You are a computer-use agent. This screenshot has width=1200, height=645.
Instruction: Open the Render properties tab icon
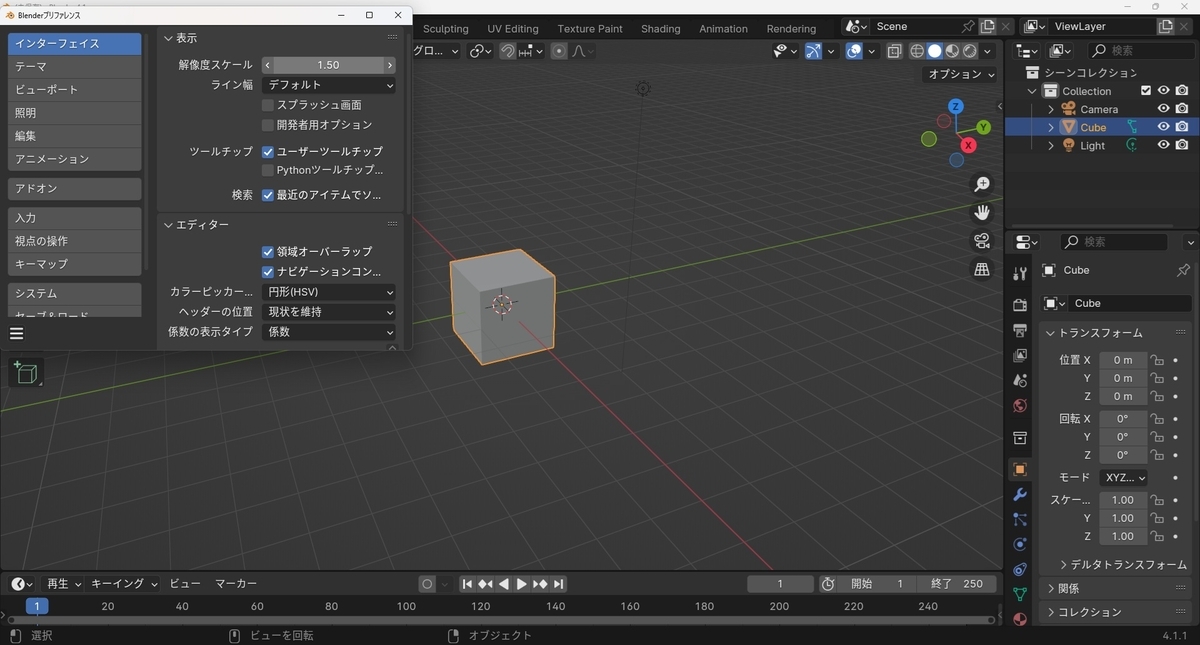coord(1019,305)
